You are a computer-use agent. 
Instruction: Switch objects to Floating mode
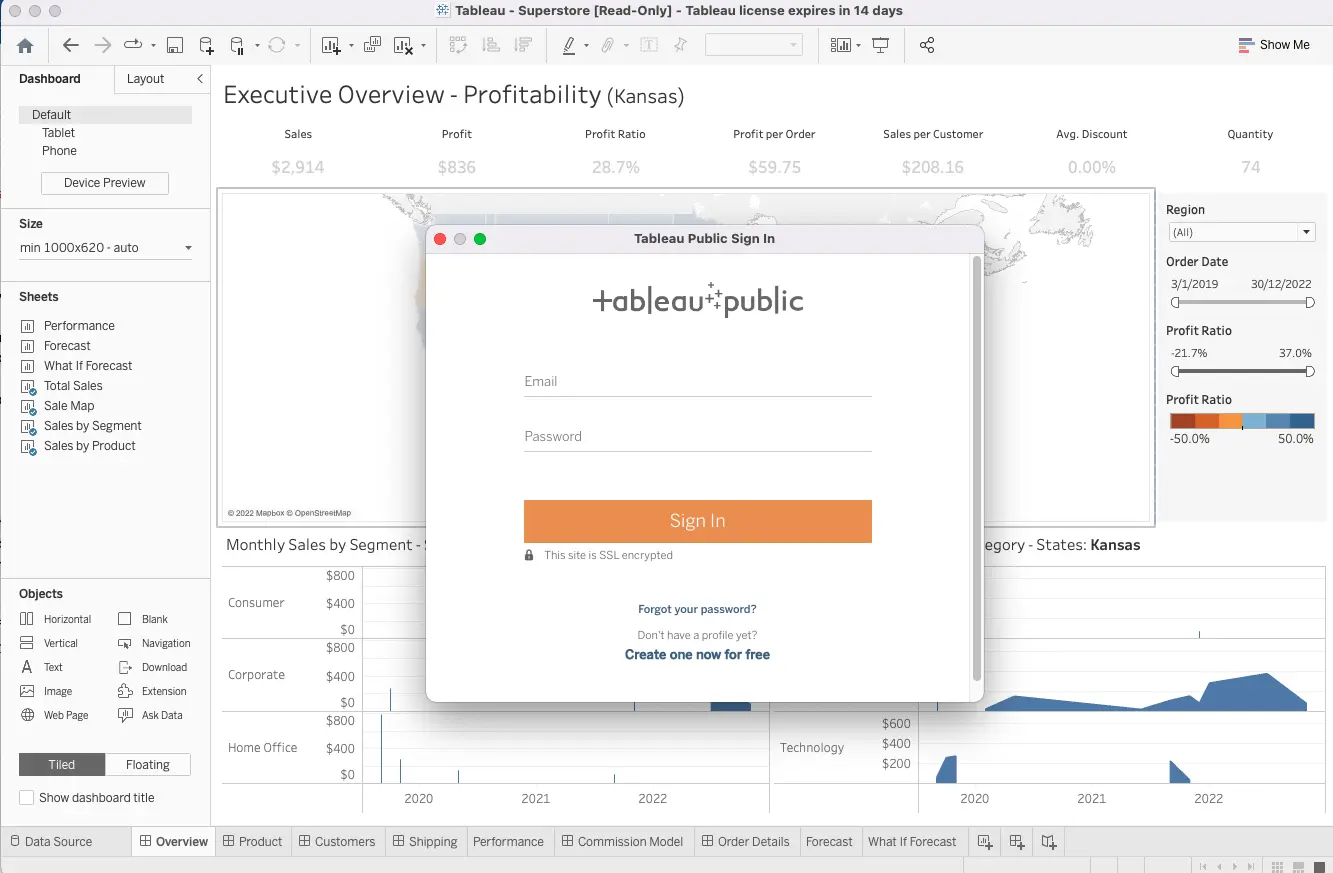click(147, 765)
